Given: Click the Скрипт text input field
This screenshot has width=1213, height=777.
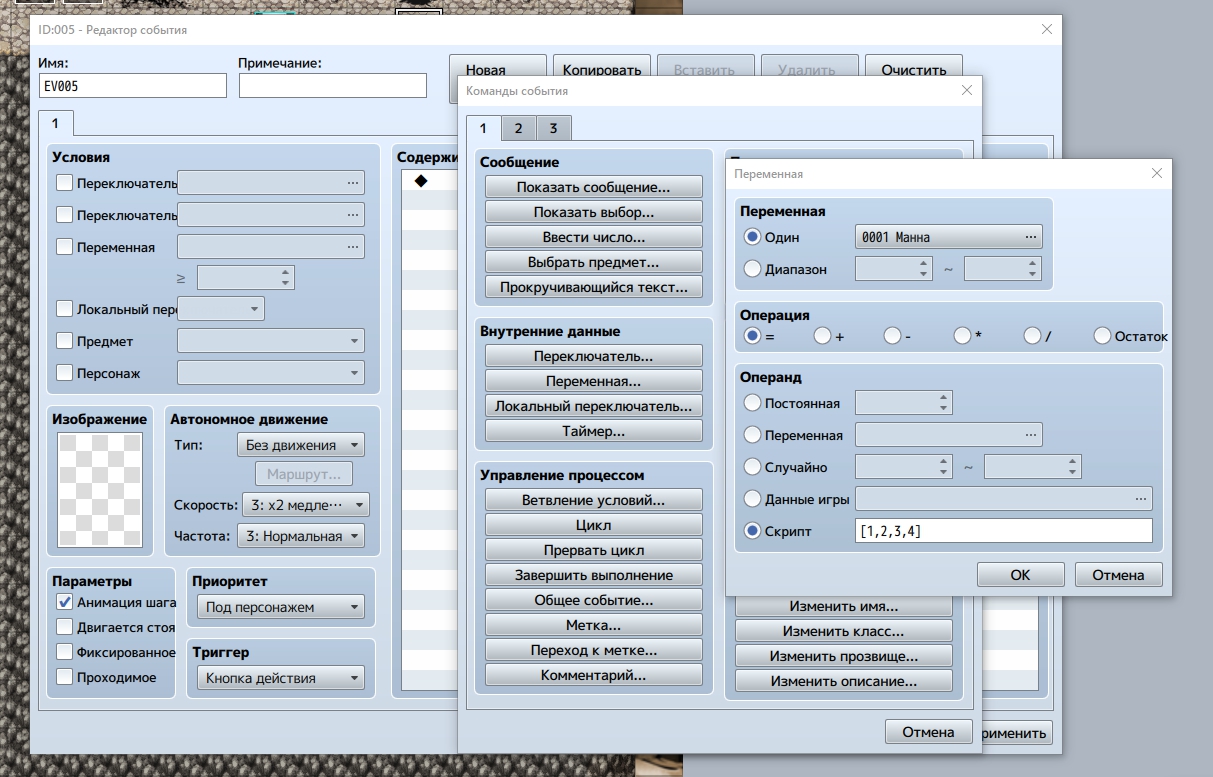Looking at the screenshot, I should 1003,531.
